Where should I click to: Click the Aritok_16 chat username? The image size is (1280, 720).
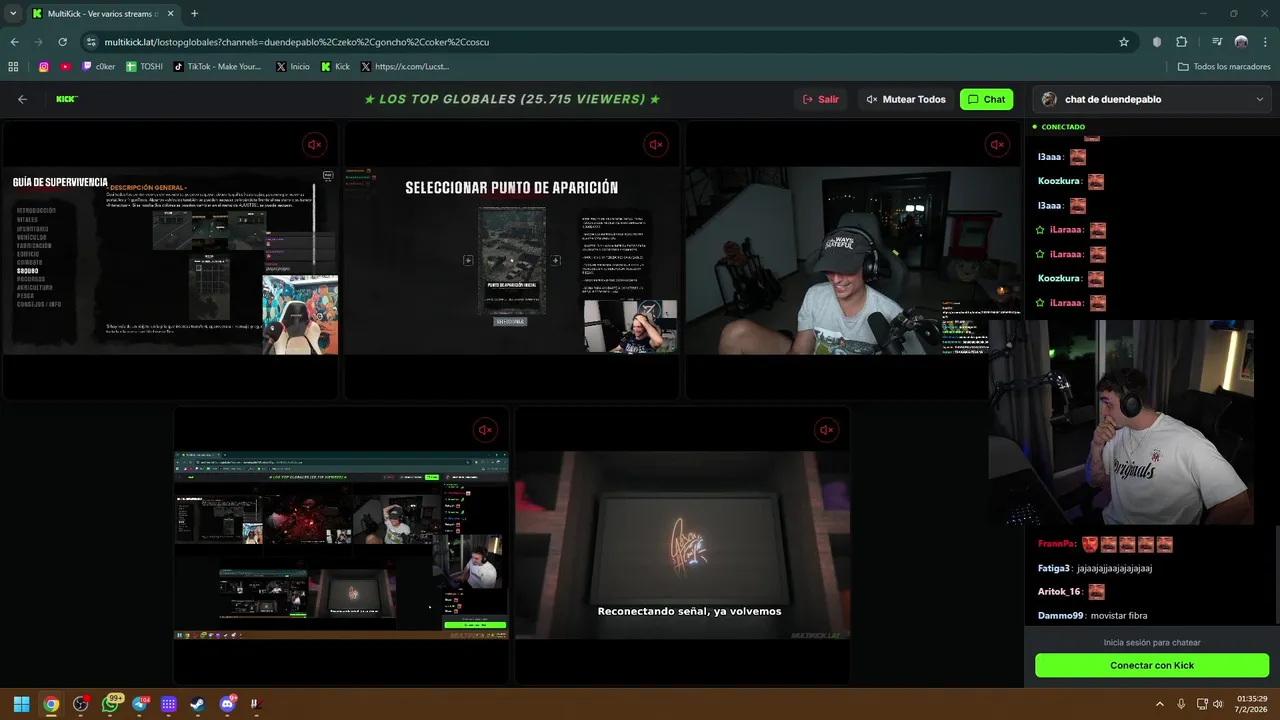(1059, 592)
